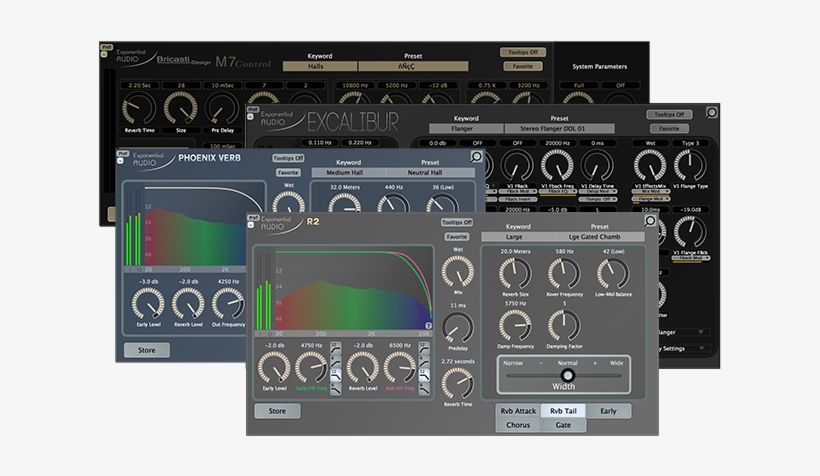Switch to the Rvb Attack tab

[518, 411]
